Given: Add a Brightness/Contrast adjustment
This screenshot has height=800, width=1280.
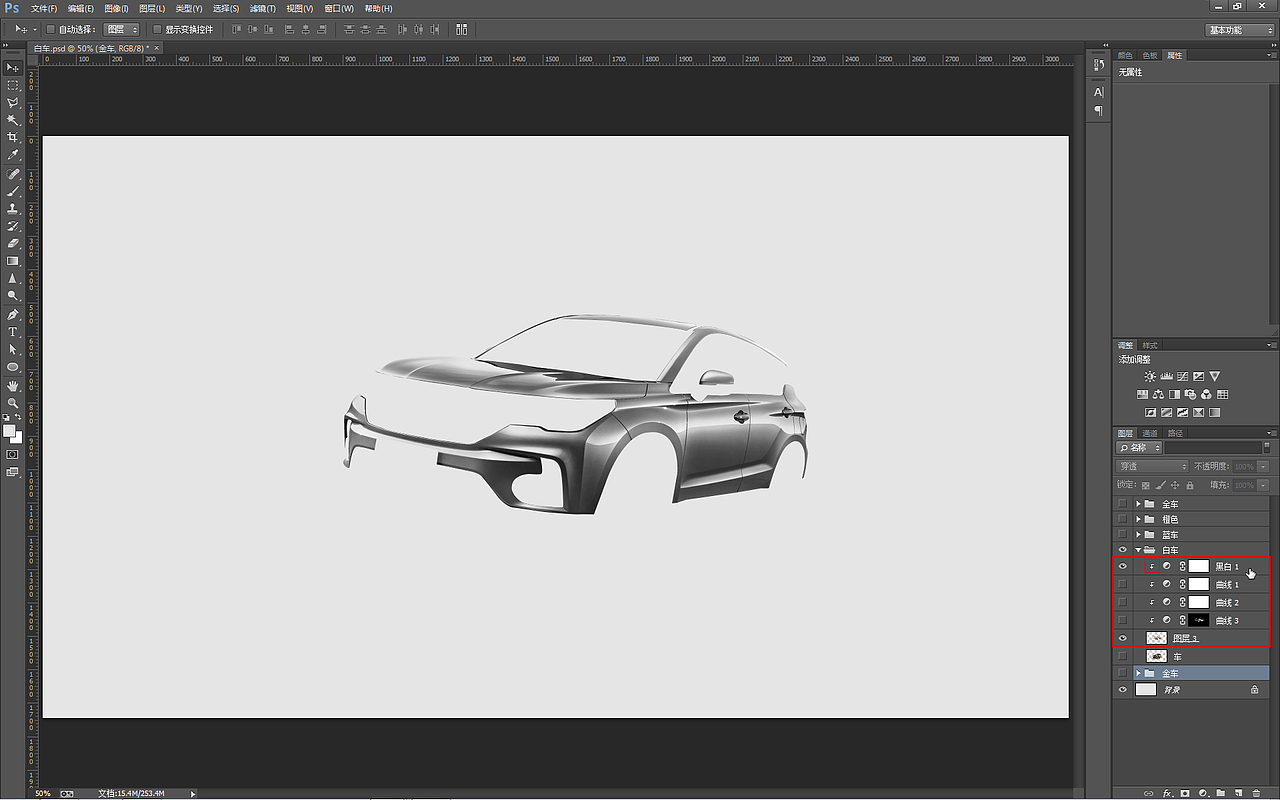Looking at the screenshot, I should 1150,376.
